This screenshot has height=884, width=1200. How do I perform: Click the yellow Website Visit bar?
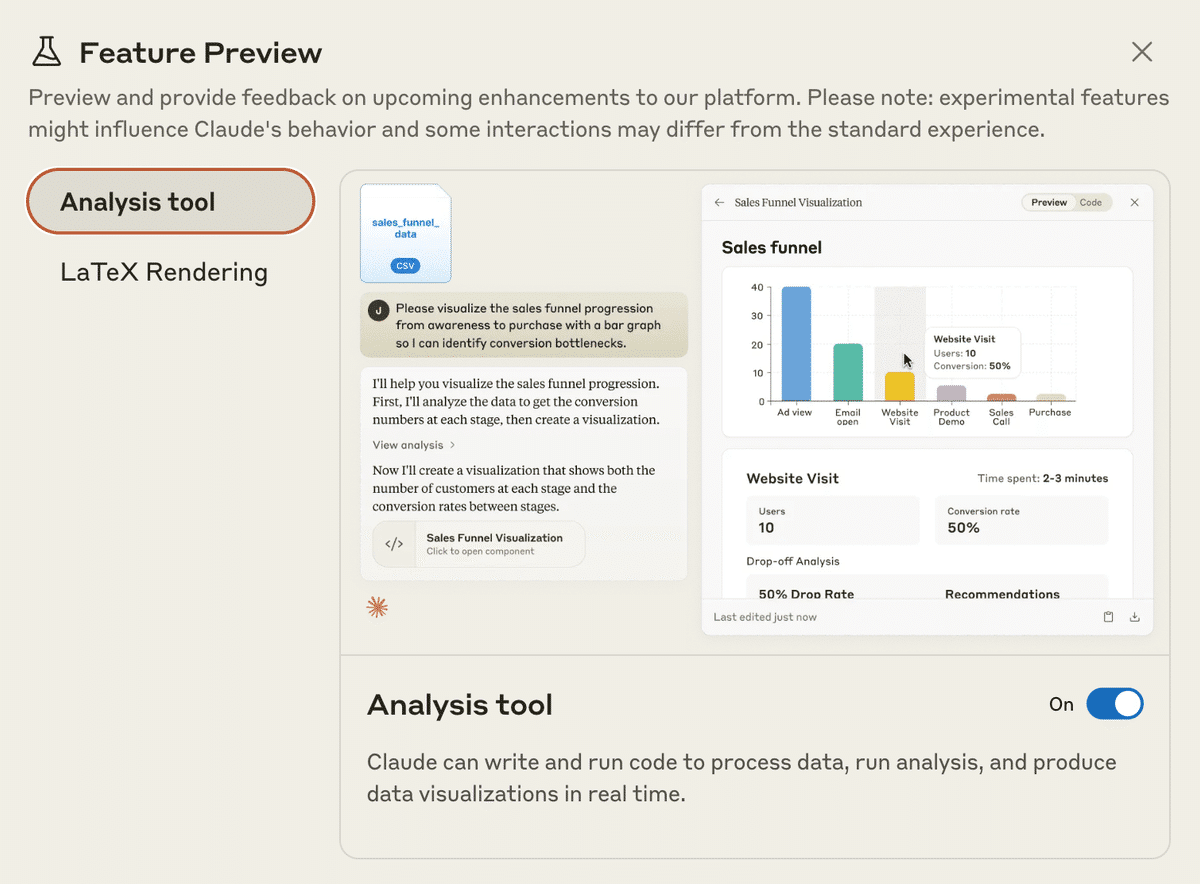900,387
